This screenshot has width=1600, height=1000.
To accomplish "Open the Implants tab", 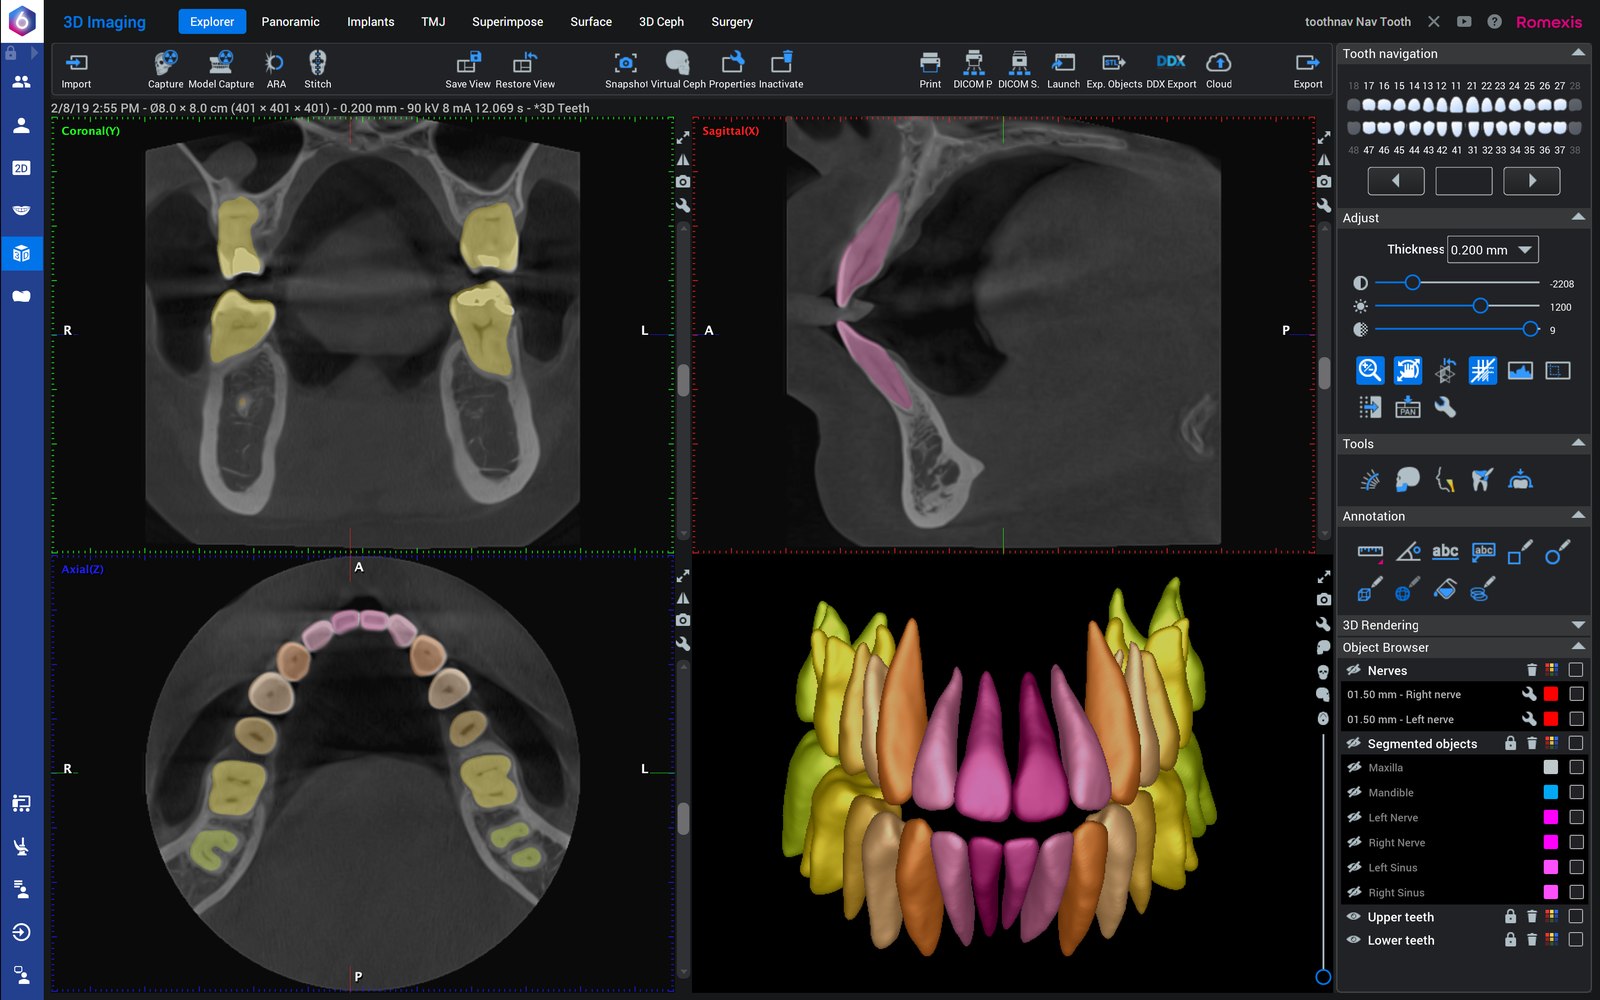I will [x=370, y=21].
